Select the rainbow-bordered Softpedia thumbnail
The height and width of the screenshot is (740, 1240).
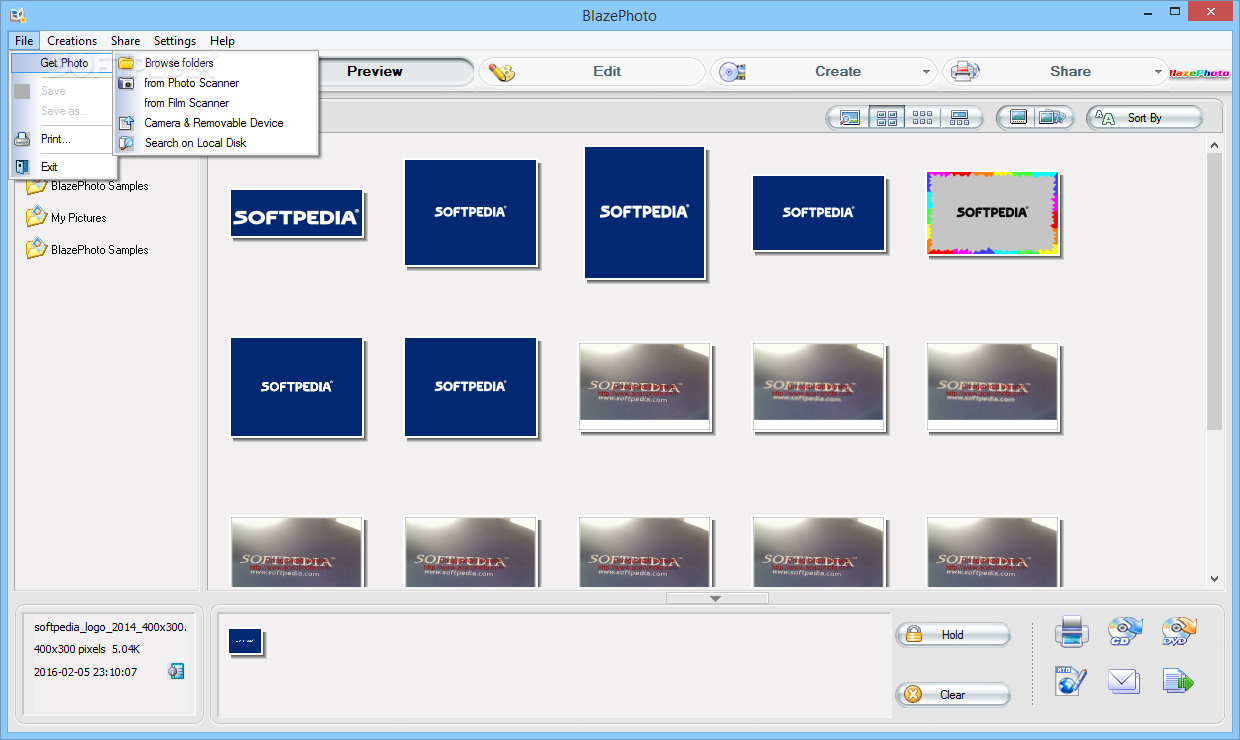[x=993, y=213]
